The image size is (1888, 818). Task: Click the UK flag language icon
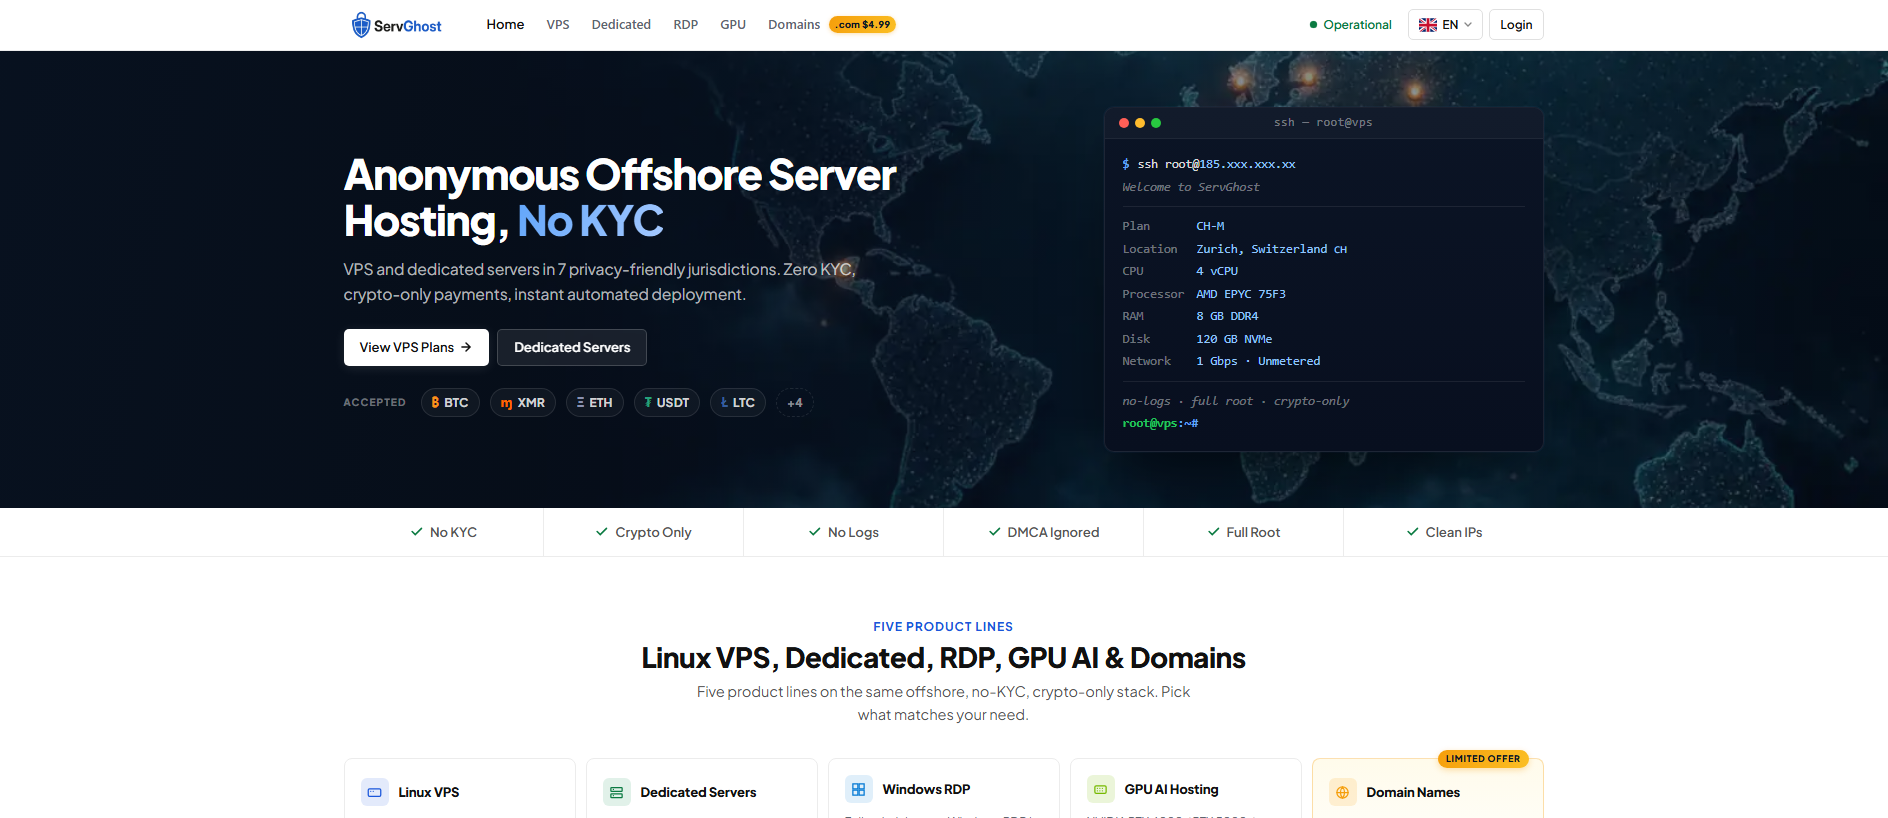1428,25
